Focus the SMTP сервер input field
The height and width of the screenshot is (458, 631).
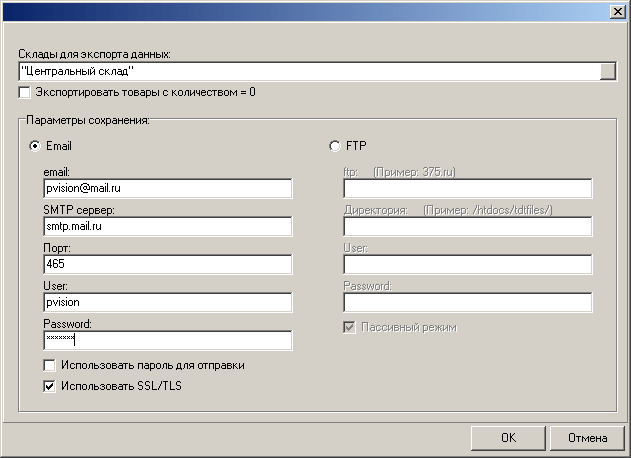(167, 226)
